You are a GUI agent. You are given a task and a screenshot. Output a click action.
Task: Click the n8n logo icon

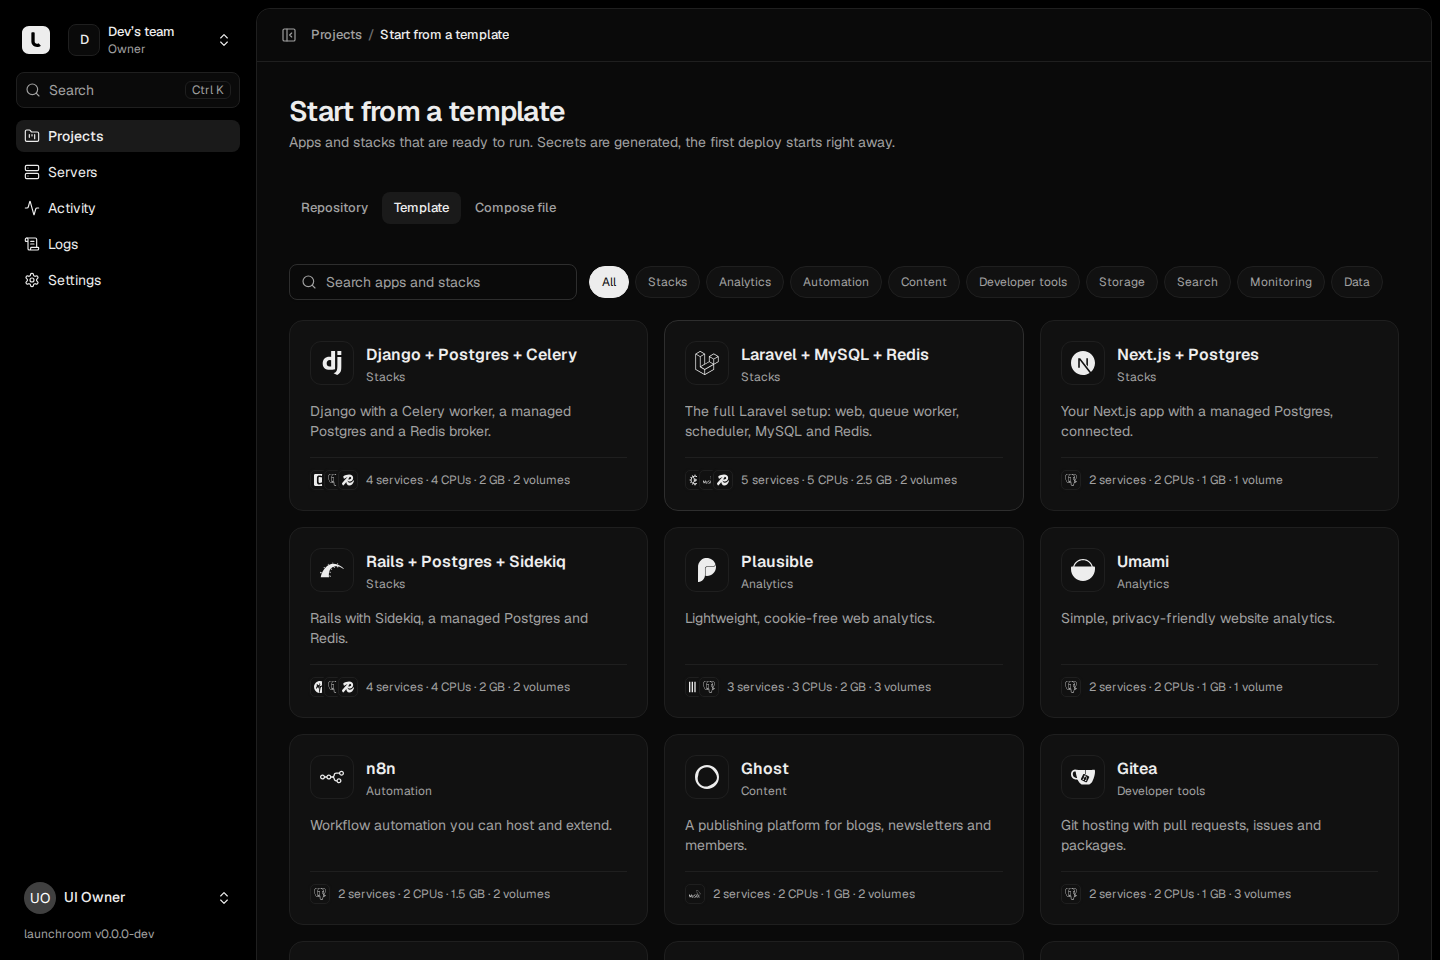[x=332, y=777]
